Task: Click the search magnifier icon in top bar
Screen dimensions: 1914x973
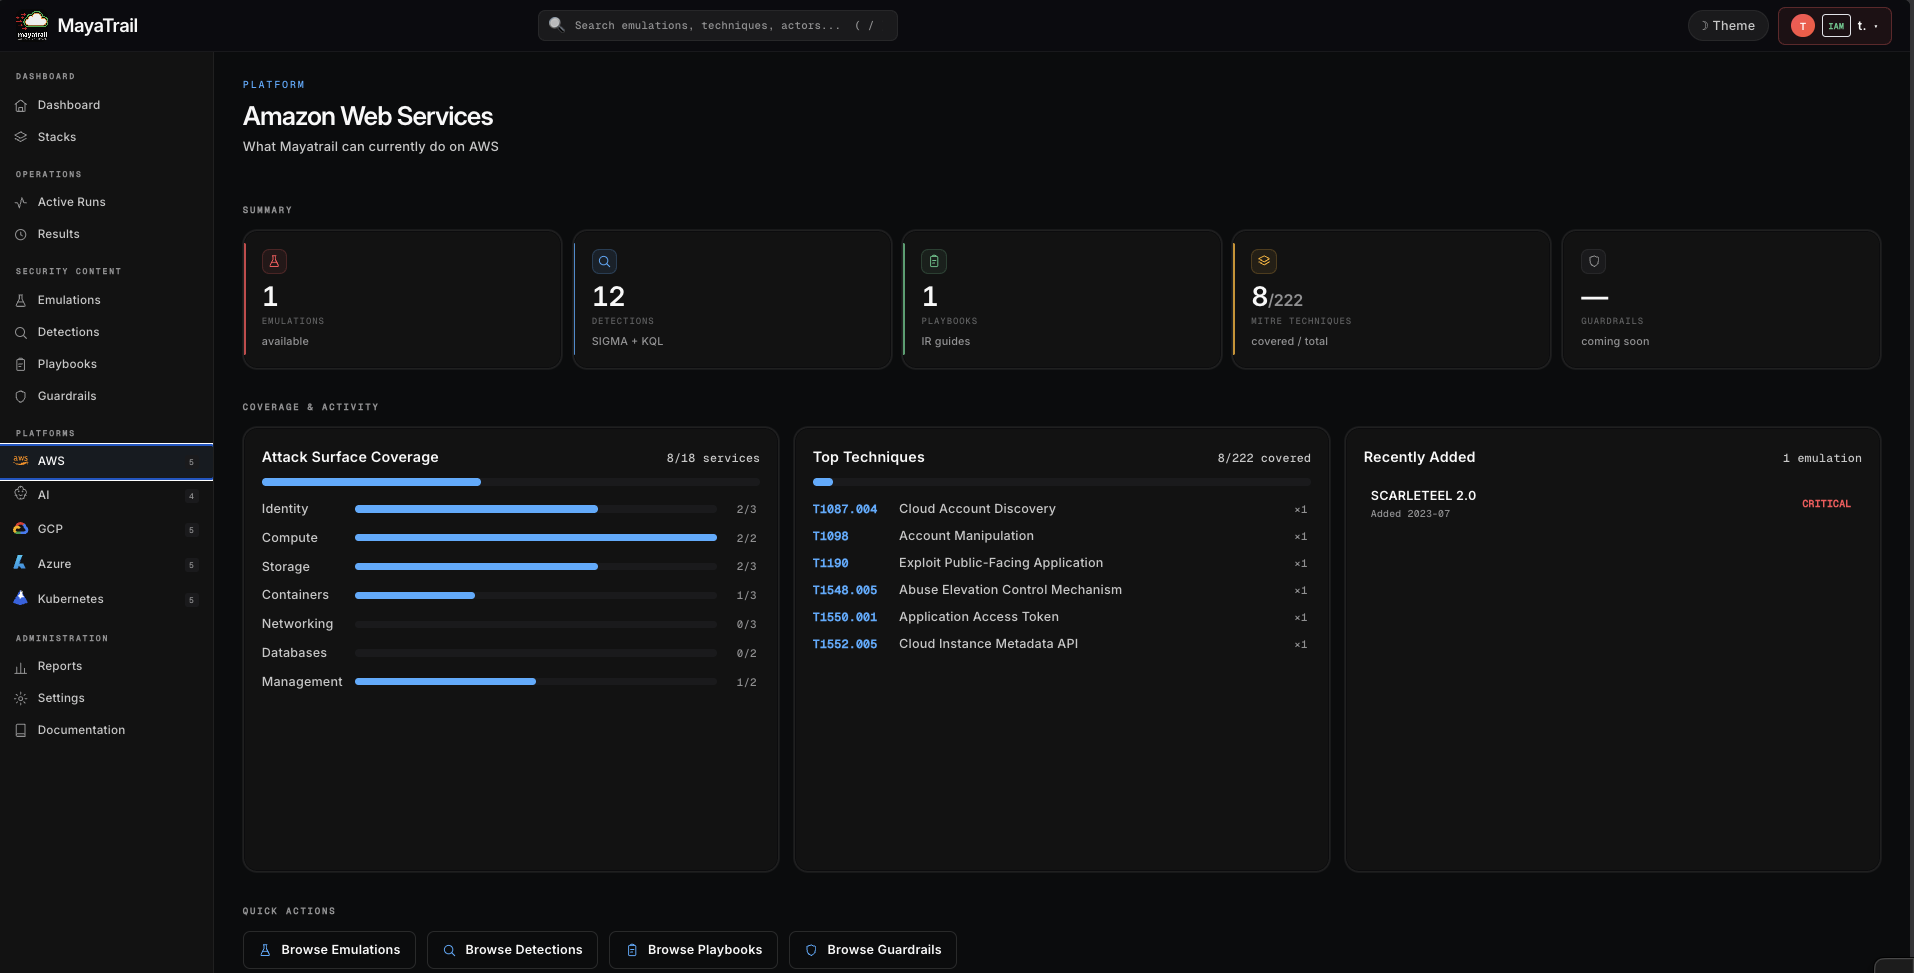Action: [557, 25]
